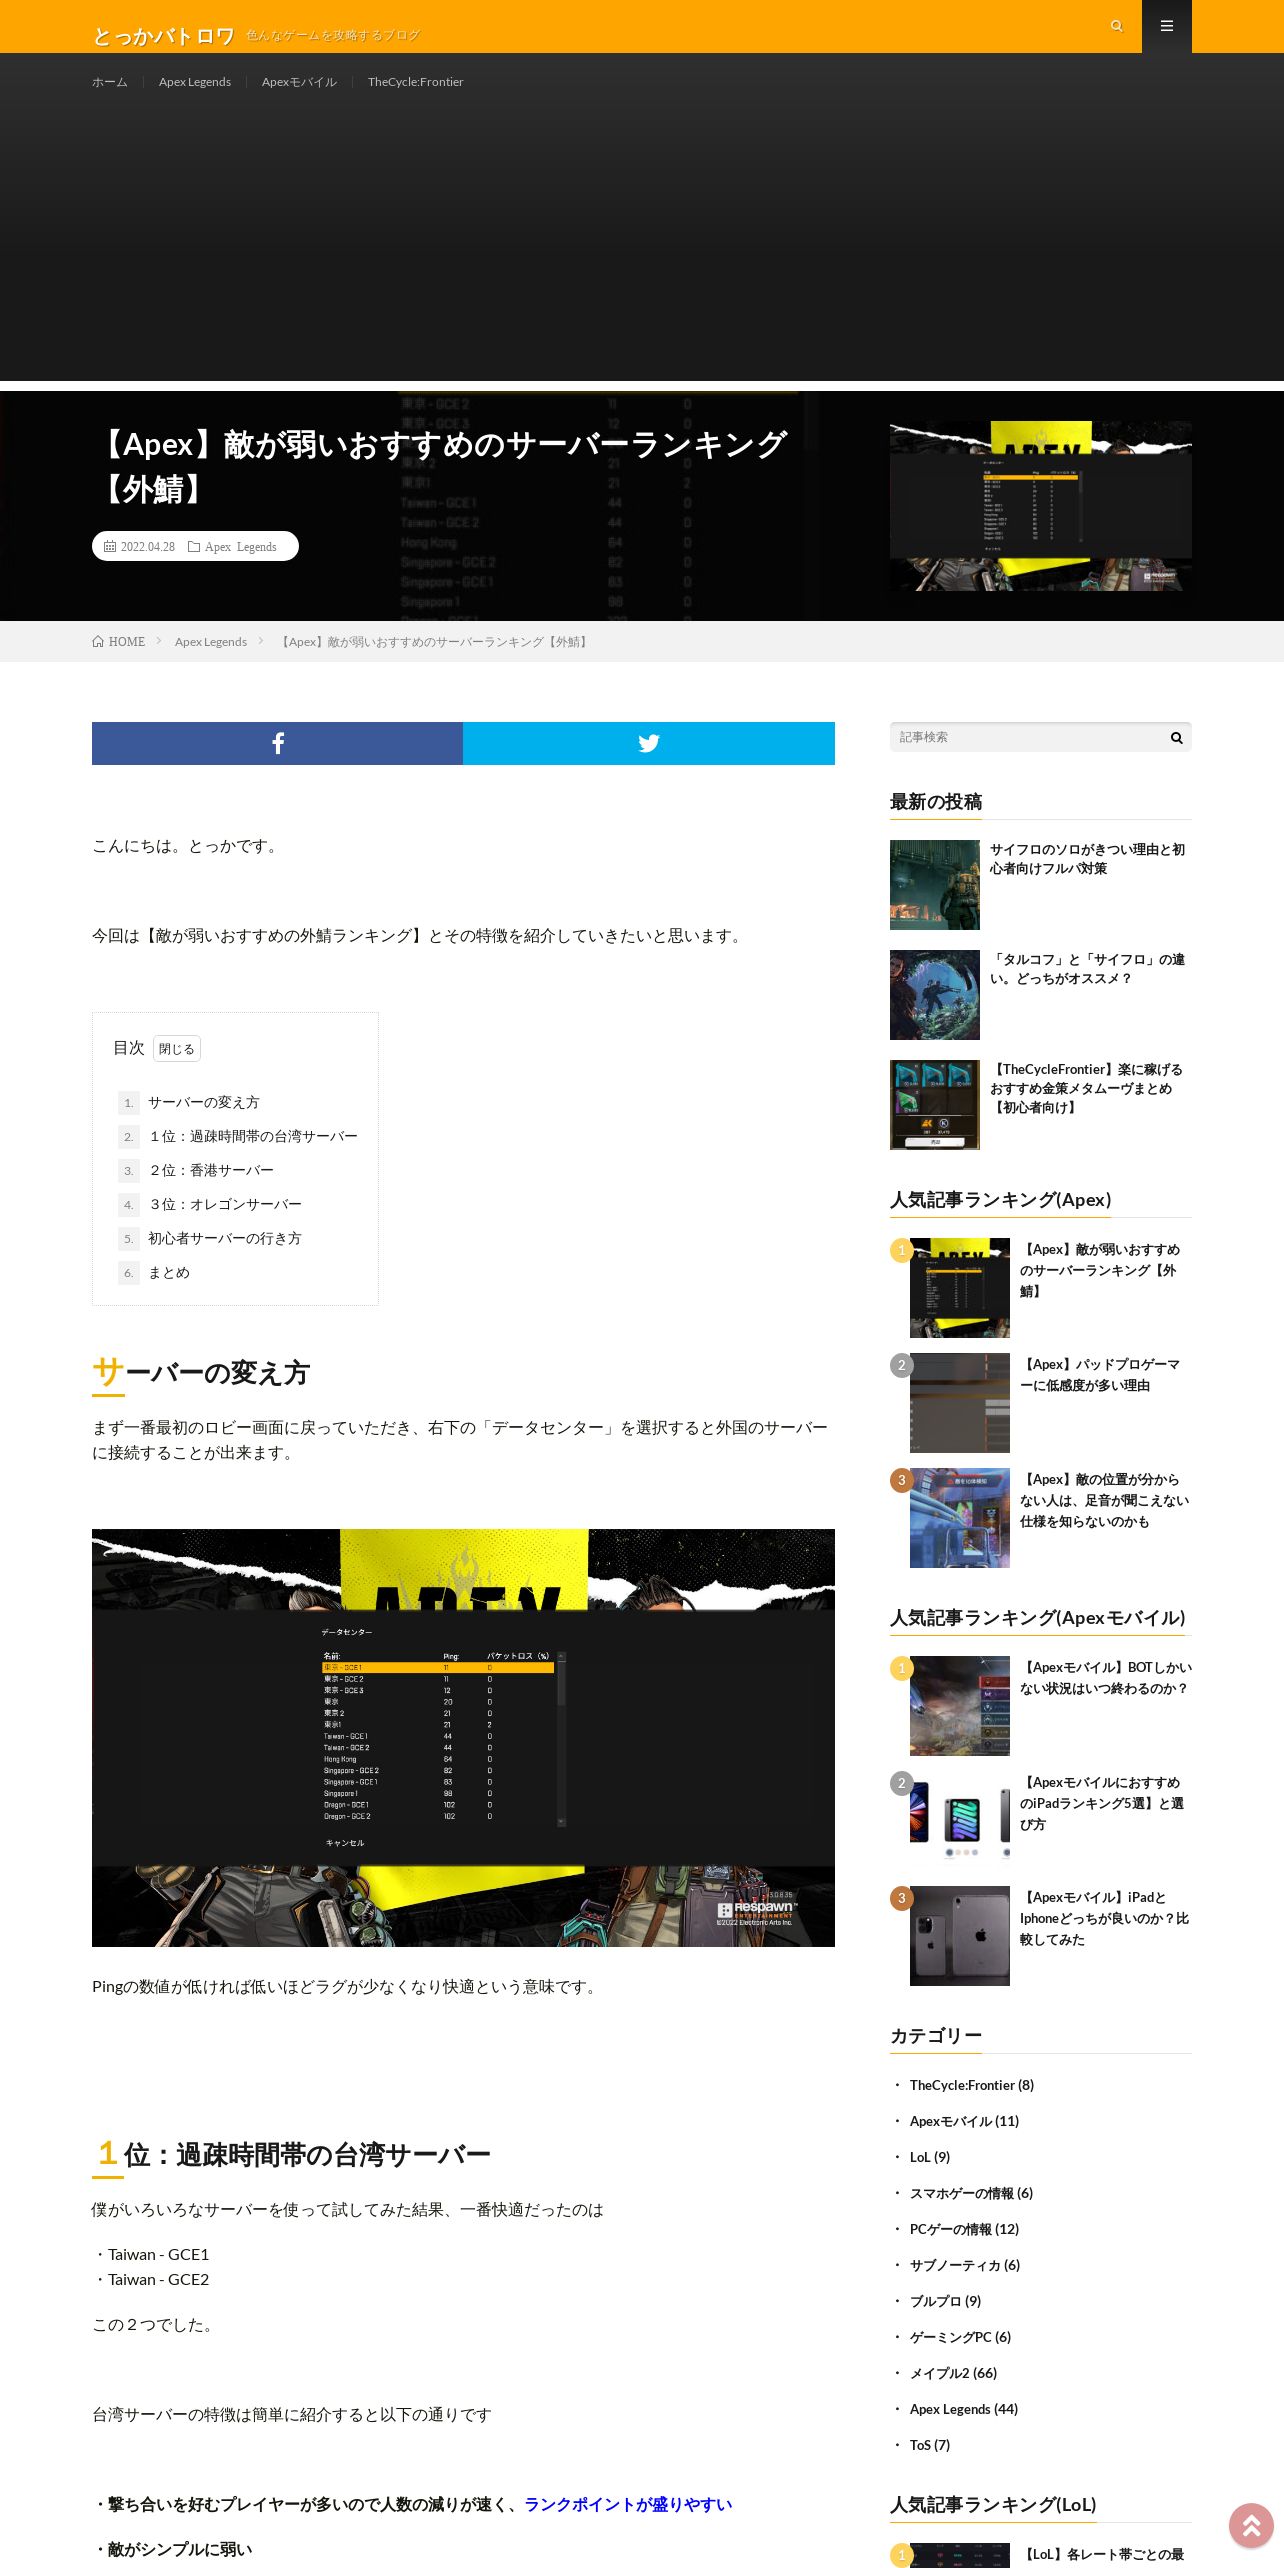Viewport: 1284px width, 2568px height.
Task: Open category メイプル2 (66)
Action: 953,2373
